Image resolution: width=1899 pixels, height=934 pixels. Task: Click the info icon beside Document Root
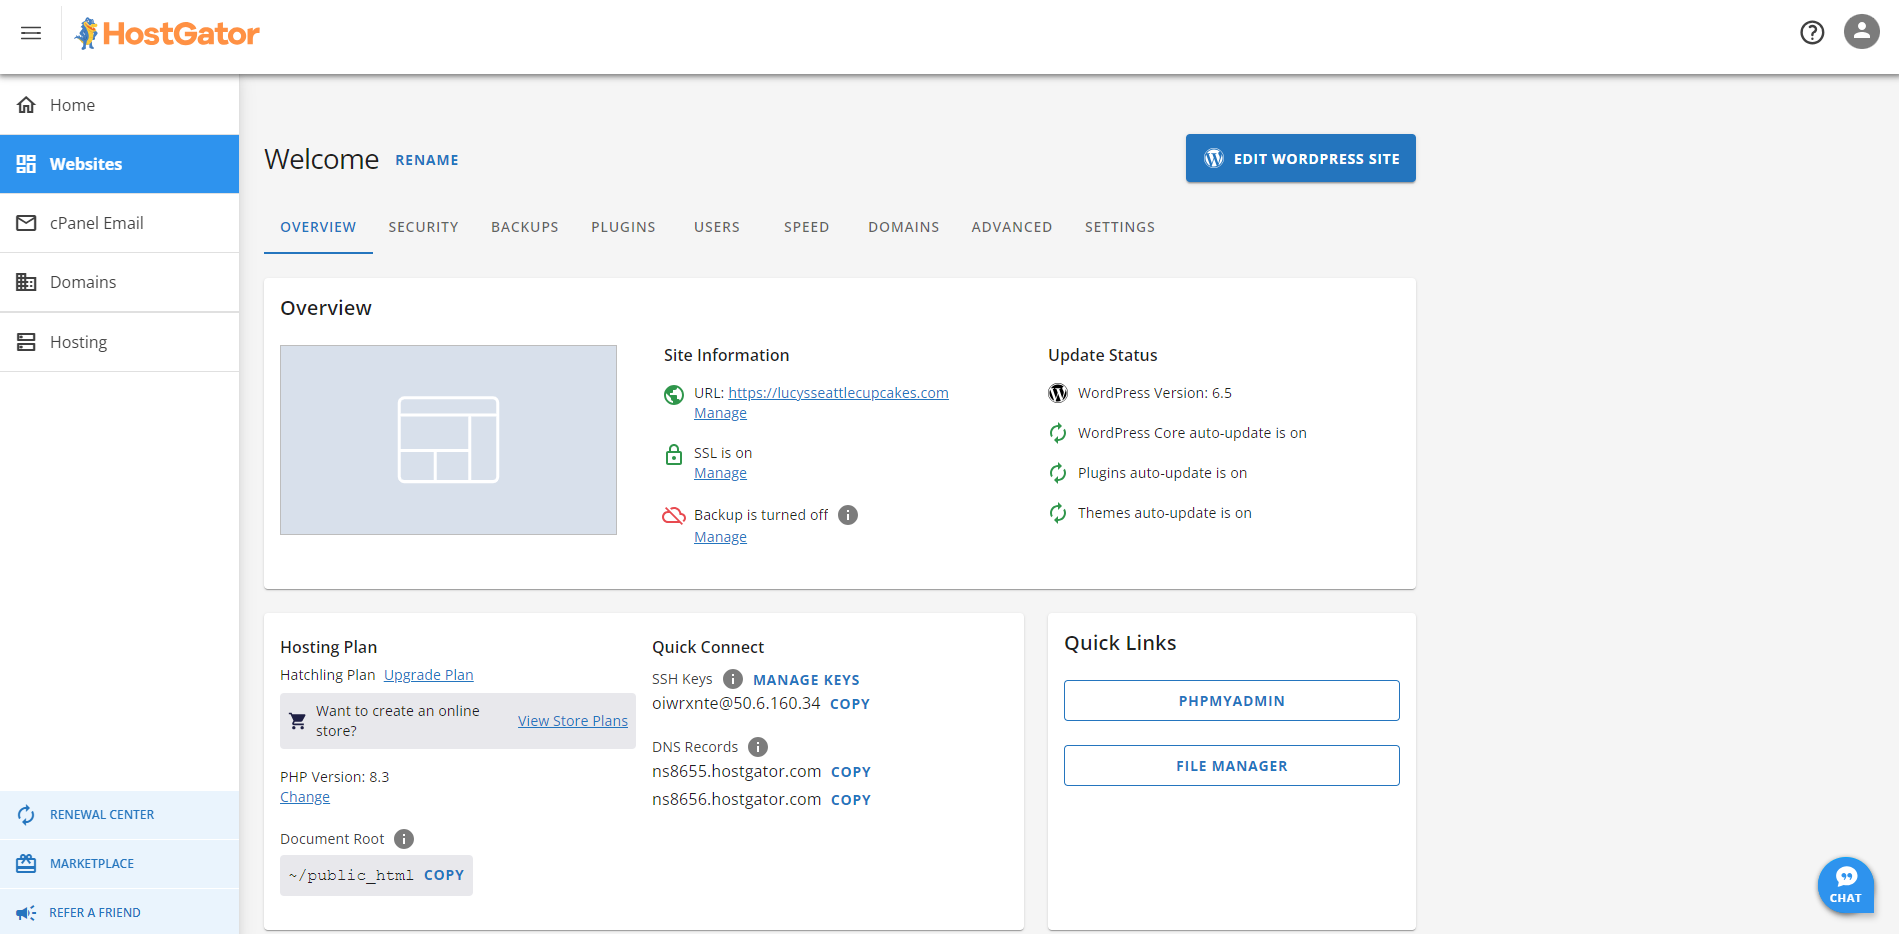click(404, 839)
